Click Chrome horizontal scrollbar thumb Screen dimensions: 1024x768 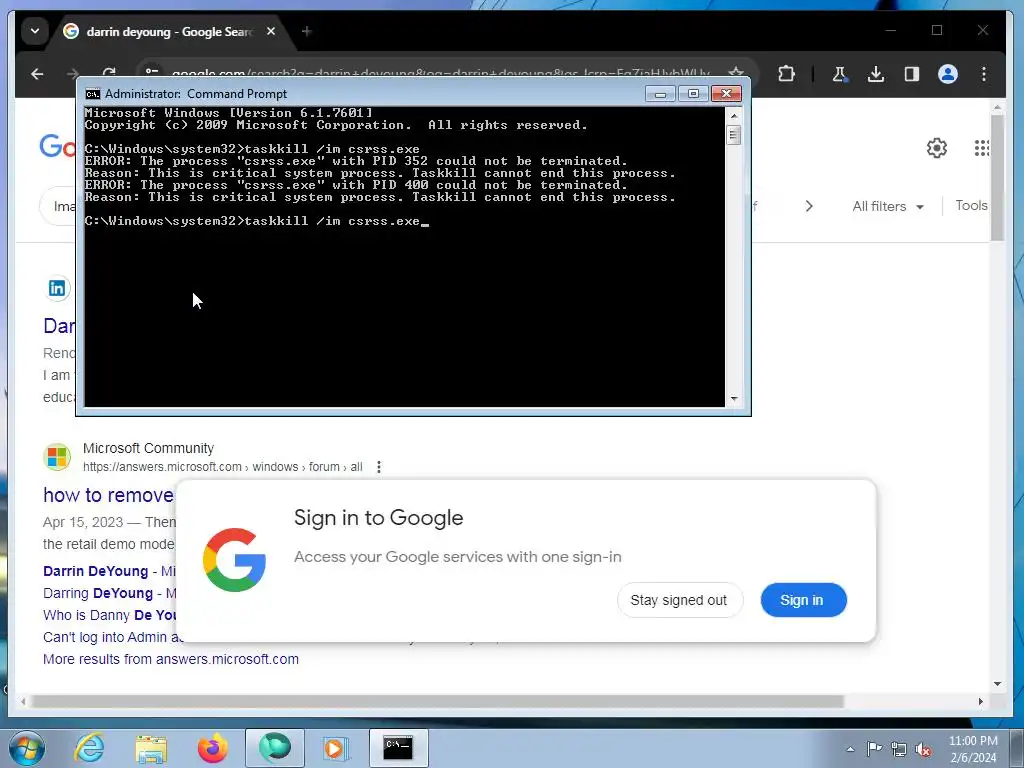437,701
